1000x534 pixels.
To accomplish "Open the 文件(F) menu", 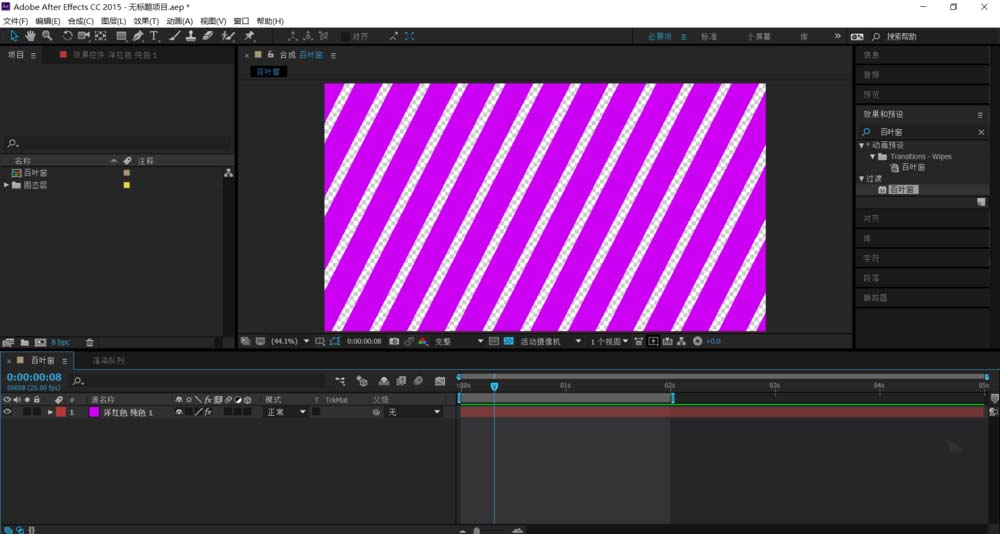I will pos(15,21).
